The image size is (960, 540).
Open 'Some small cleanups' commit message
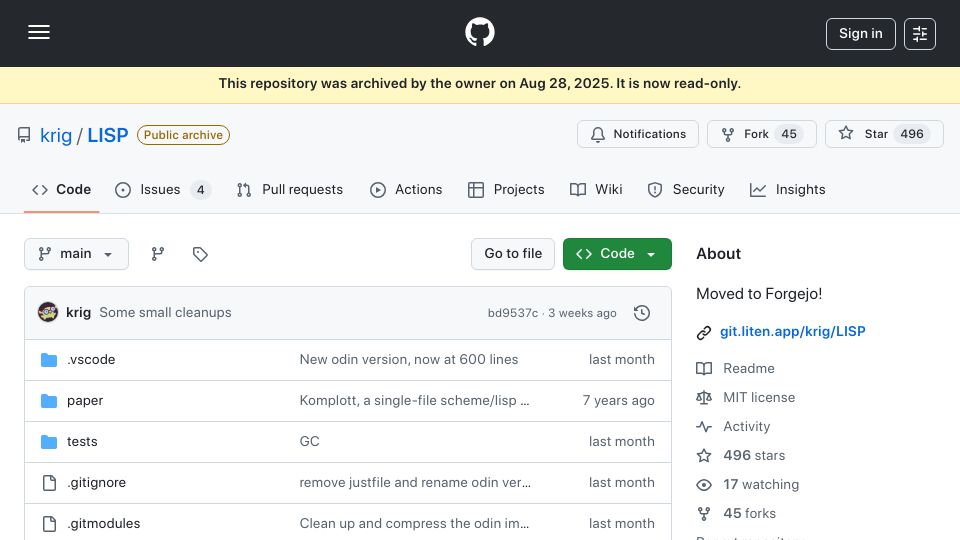coord(165,312)
